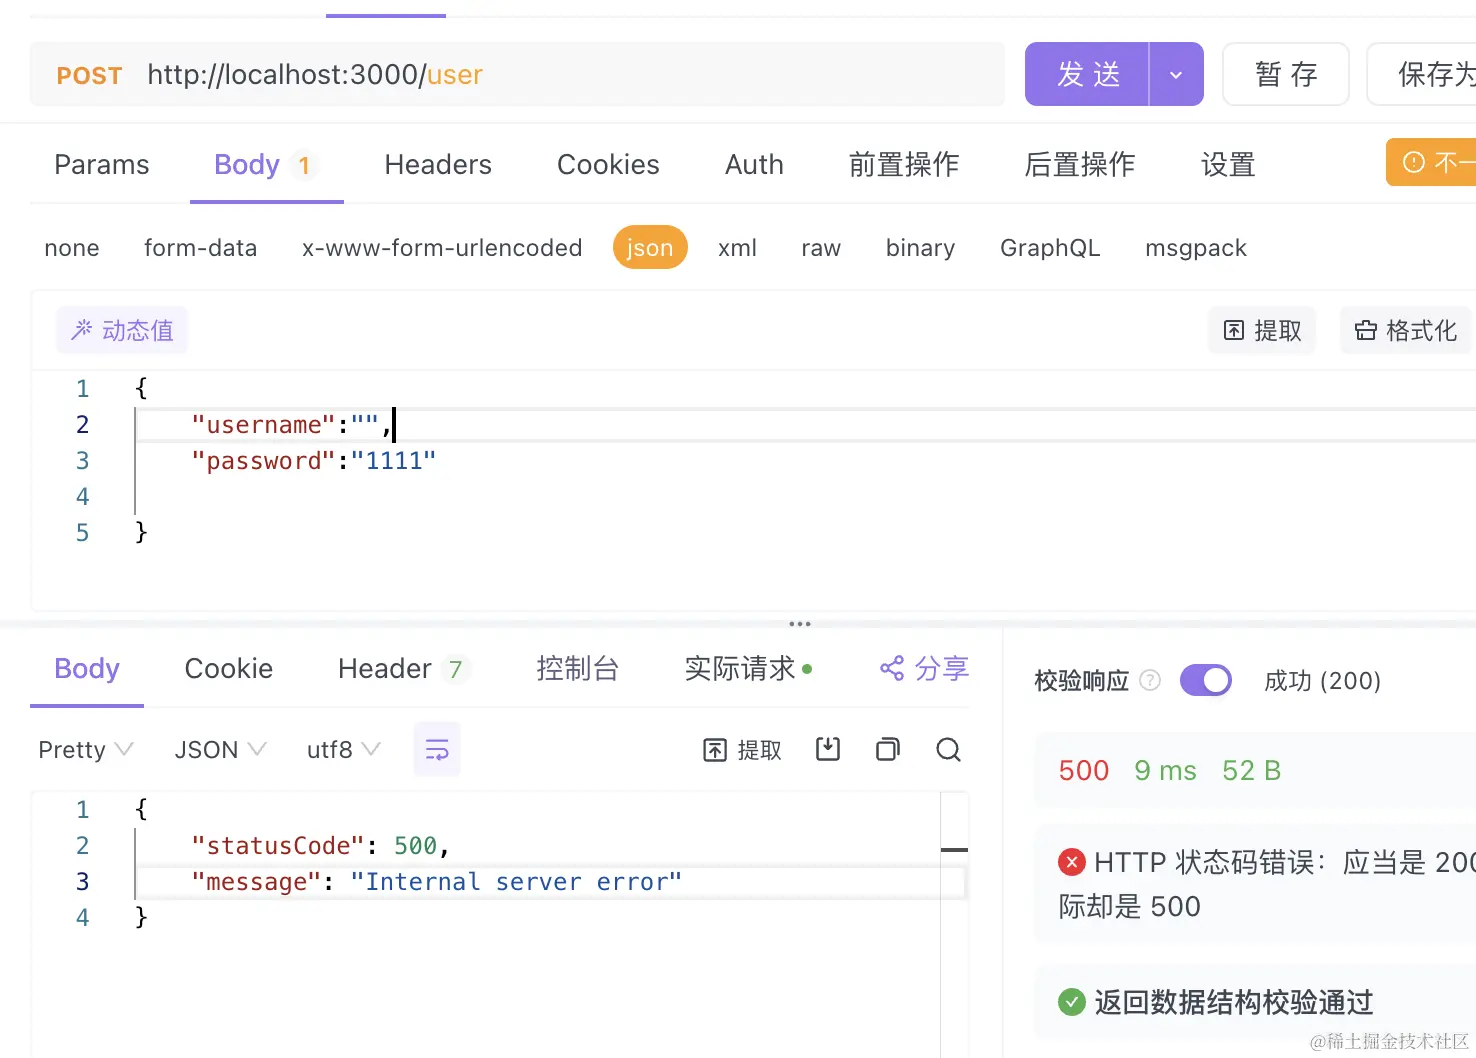This screenshot has height=1058, width=1476.
Task: Select the x-www-form-urlencoded body type
Action: click(442, 248)
